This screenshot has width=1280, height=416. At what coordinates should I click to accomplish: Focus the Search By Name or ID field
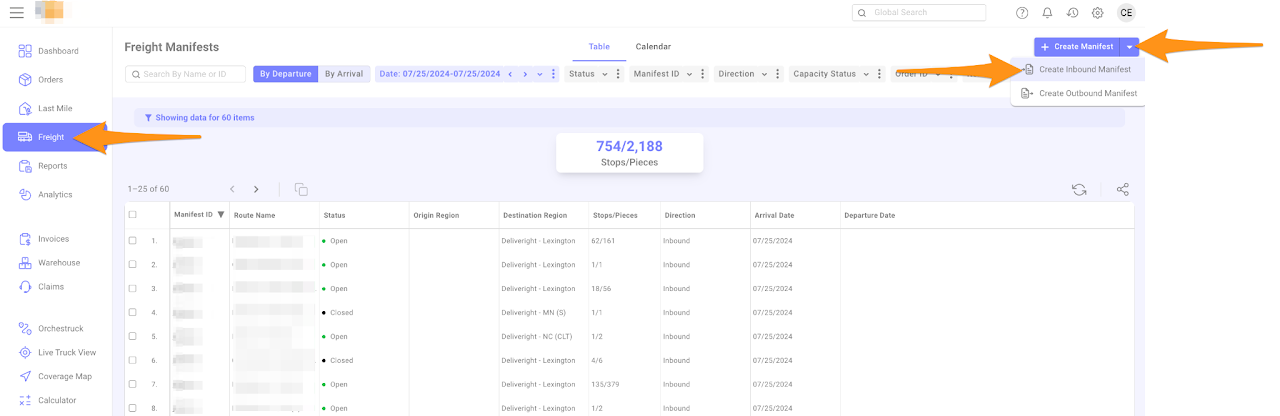186,74
